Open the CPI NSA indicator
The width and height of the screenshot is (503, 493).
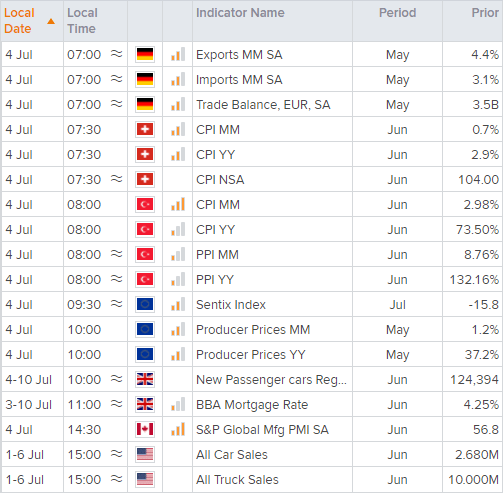tap(220, 180)
